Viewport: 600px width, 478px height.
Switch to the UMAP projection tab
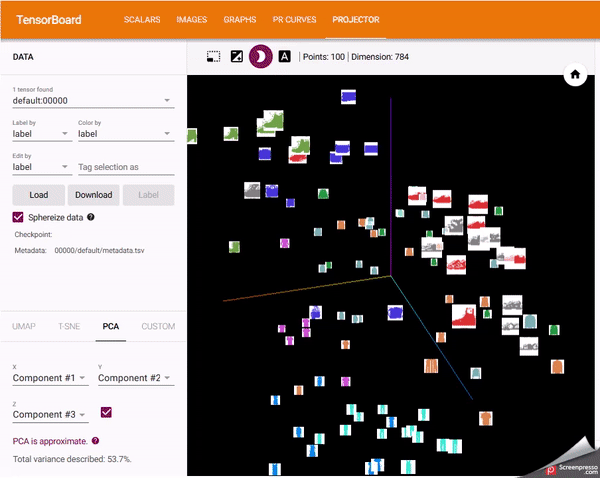pyautogui.click(x=24, y=326)
